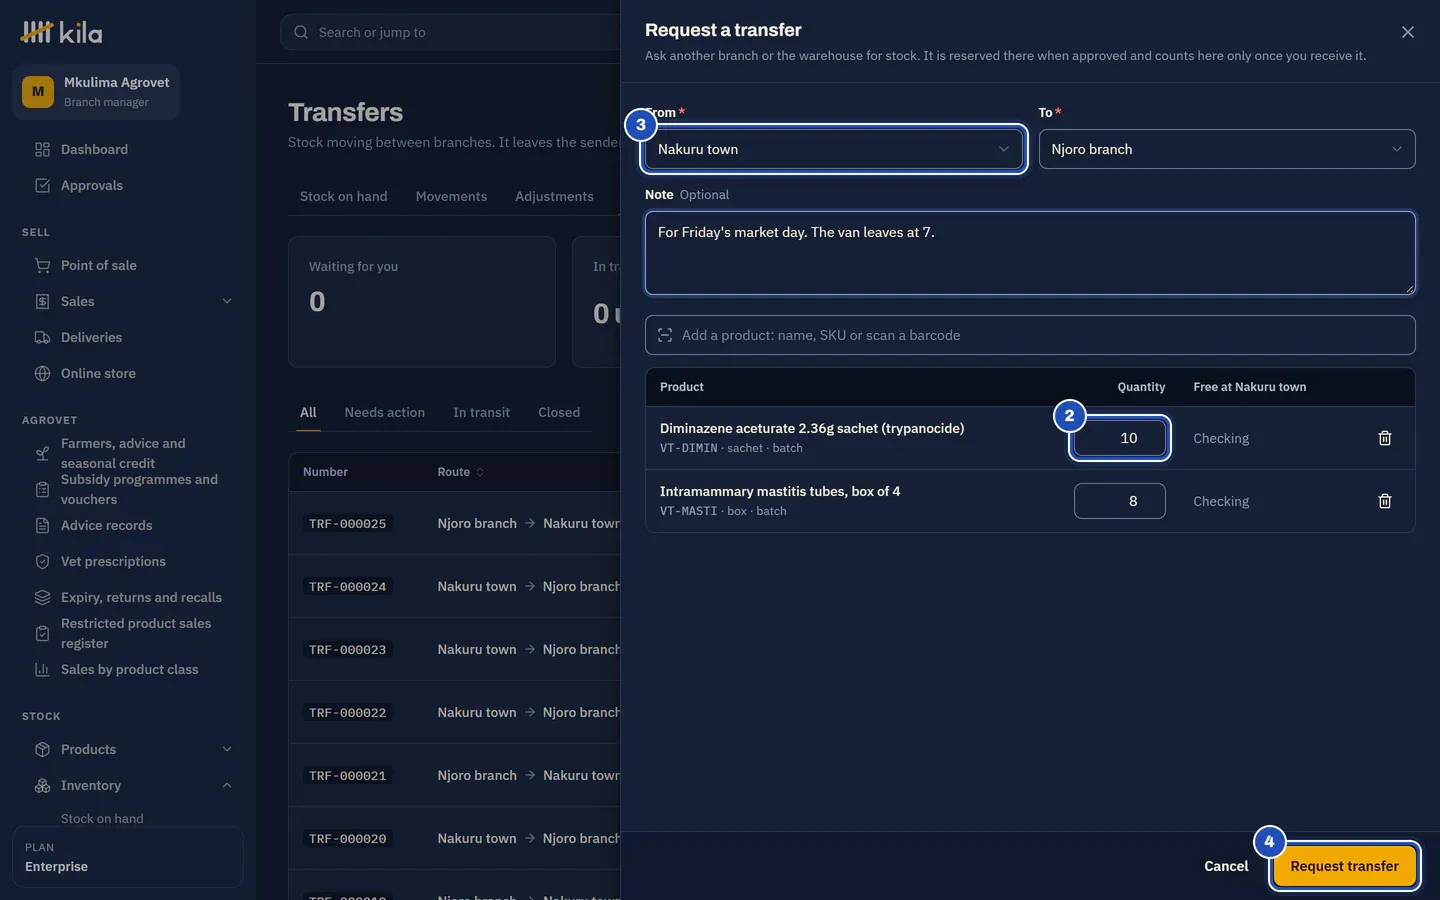Open Farmers, advice and seasonal credit
This screenshot has height=900, width=1440.
pyautogui.click(x=128, y=453)
